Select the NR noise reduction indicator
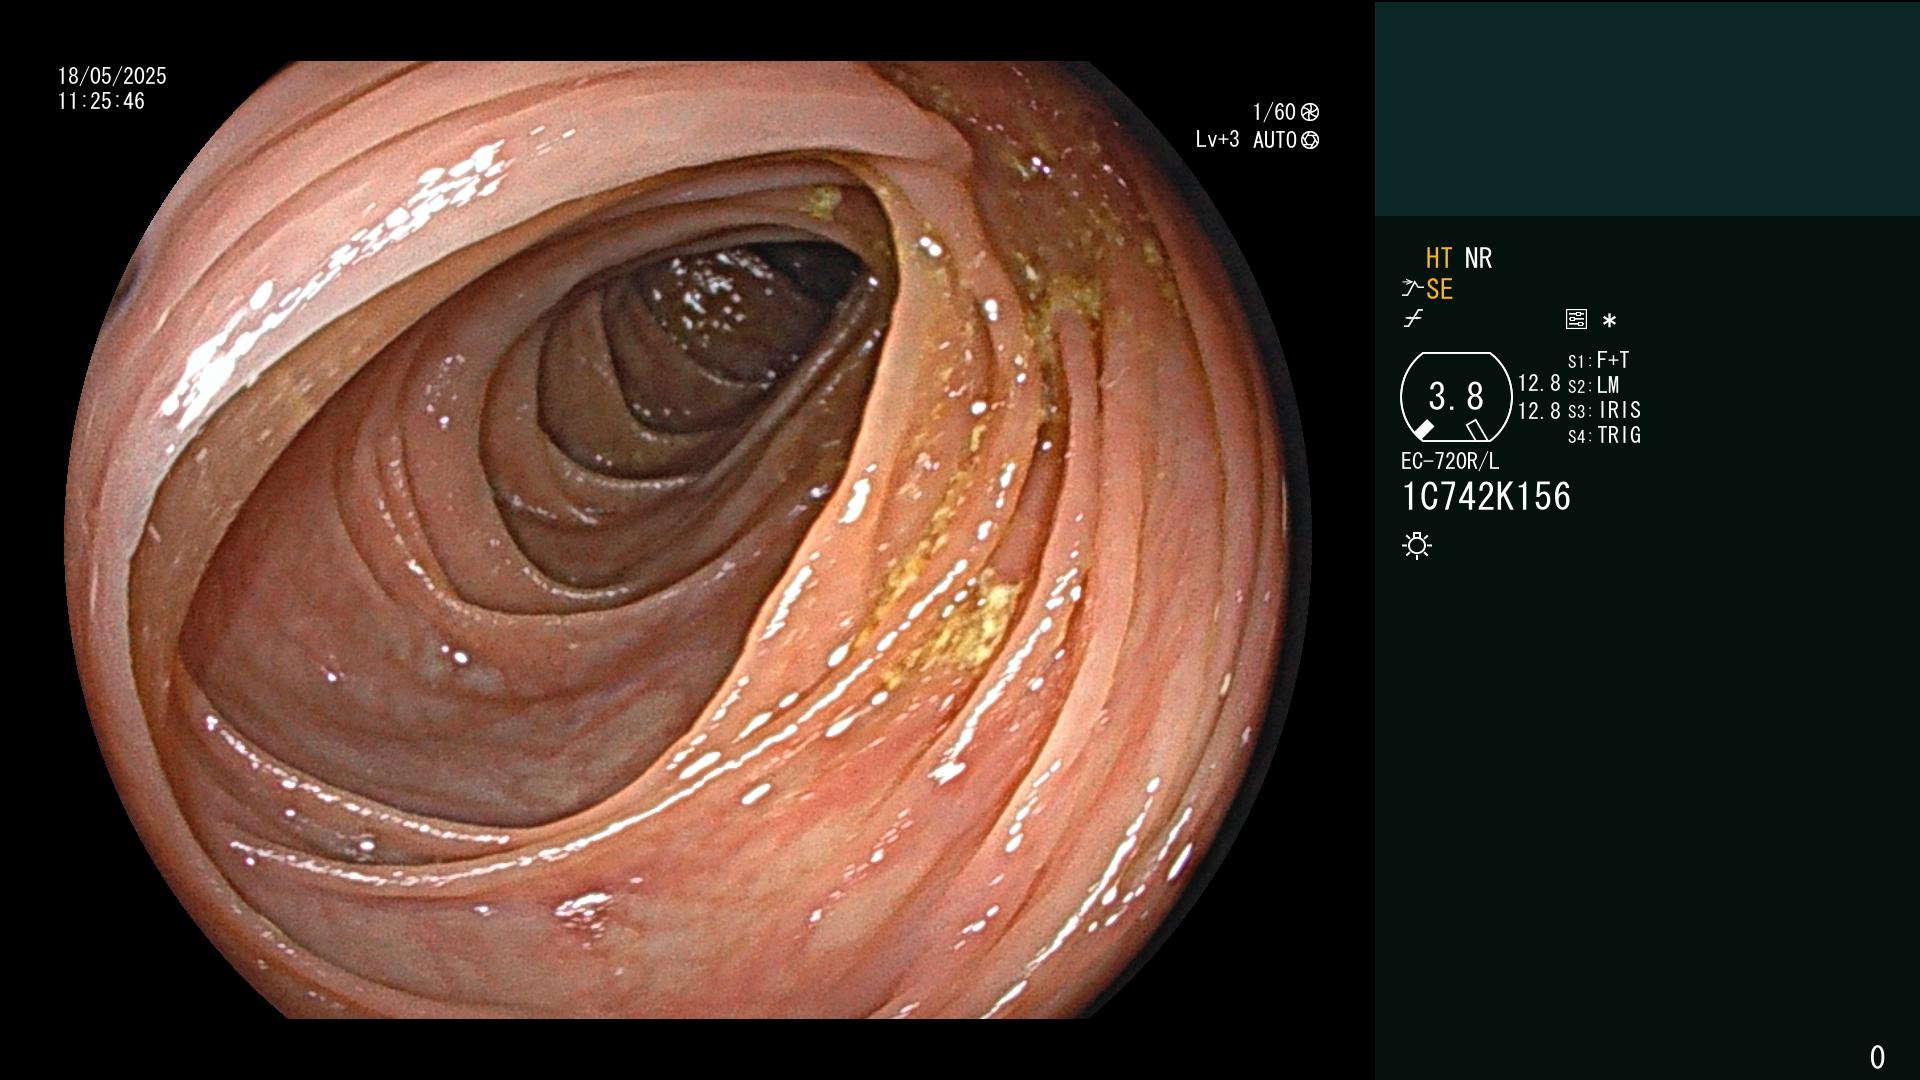Image resolution: width=1920 pixels, height=1080 pixels. click(1478, 258)
